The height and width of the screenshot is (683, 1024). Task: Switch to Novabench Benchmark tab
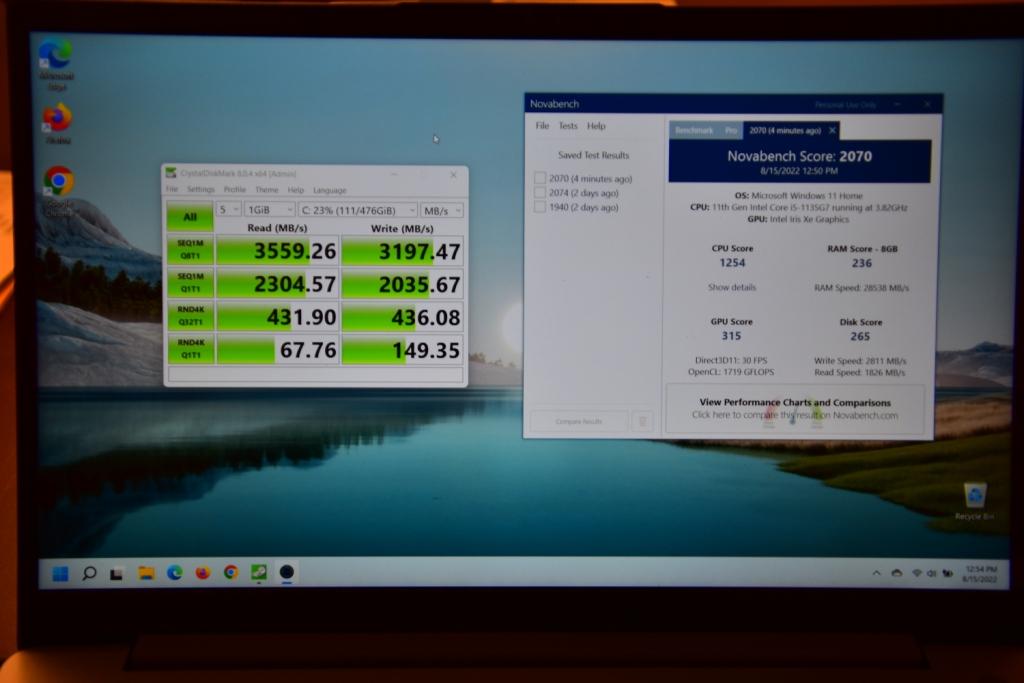coord(694,130)
